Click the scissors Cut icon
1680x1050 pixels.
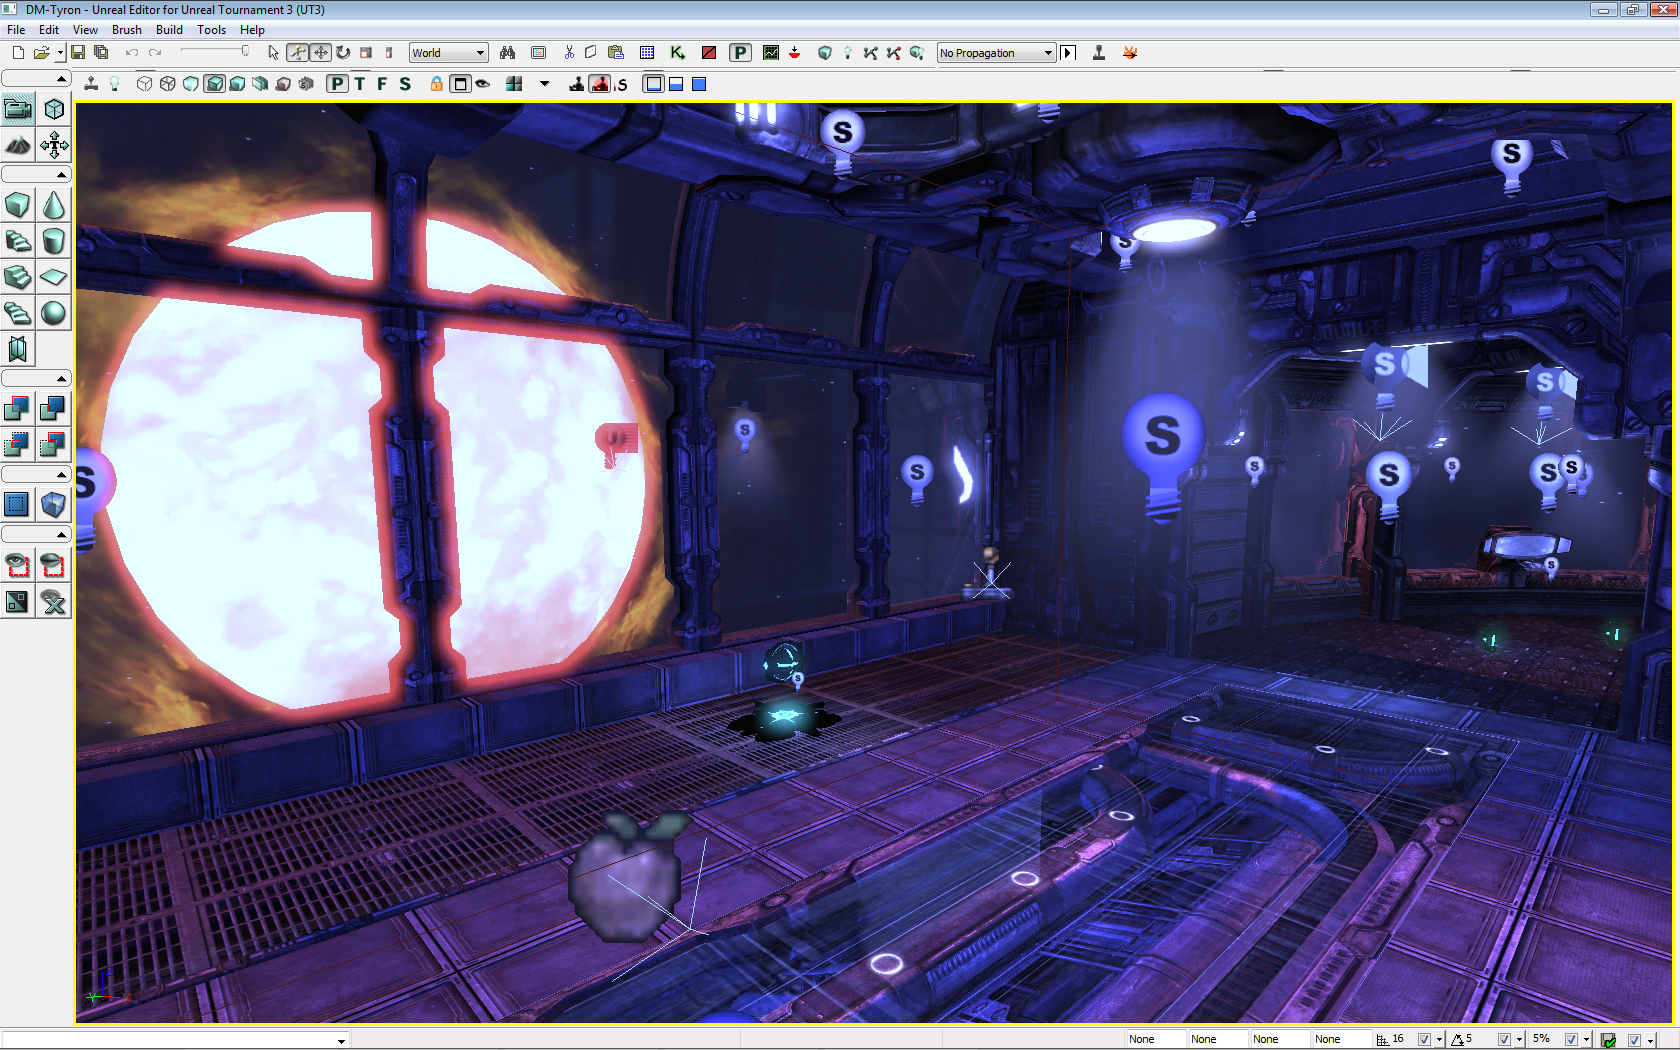click(x=569, y=53)
